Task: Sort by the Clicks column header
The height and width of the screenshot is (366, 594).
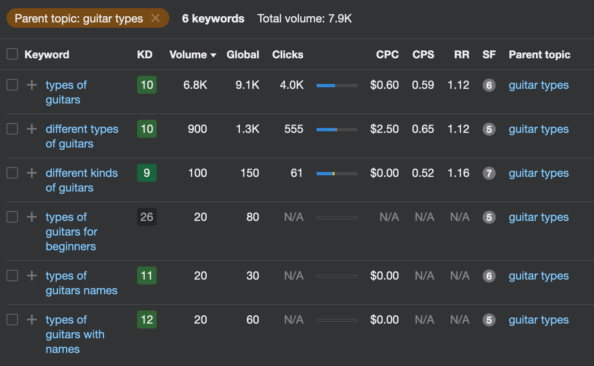Action: 288,55
